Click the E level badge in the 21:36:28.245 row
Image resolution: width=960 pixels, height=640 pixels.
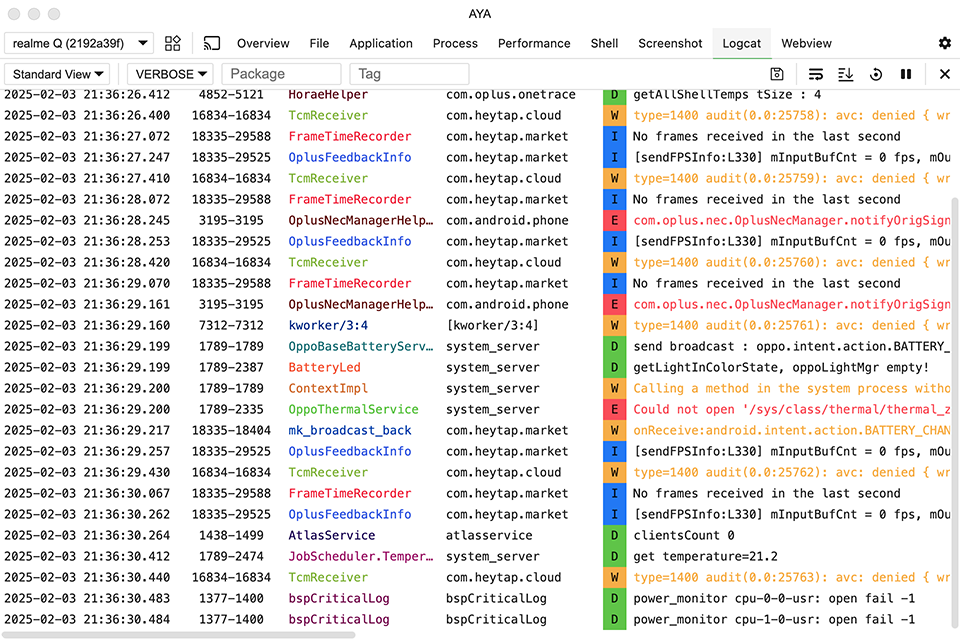tap(614, 220)
